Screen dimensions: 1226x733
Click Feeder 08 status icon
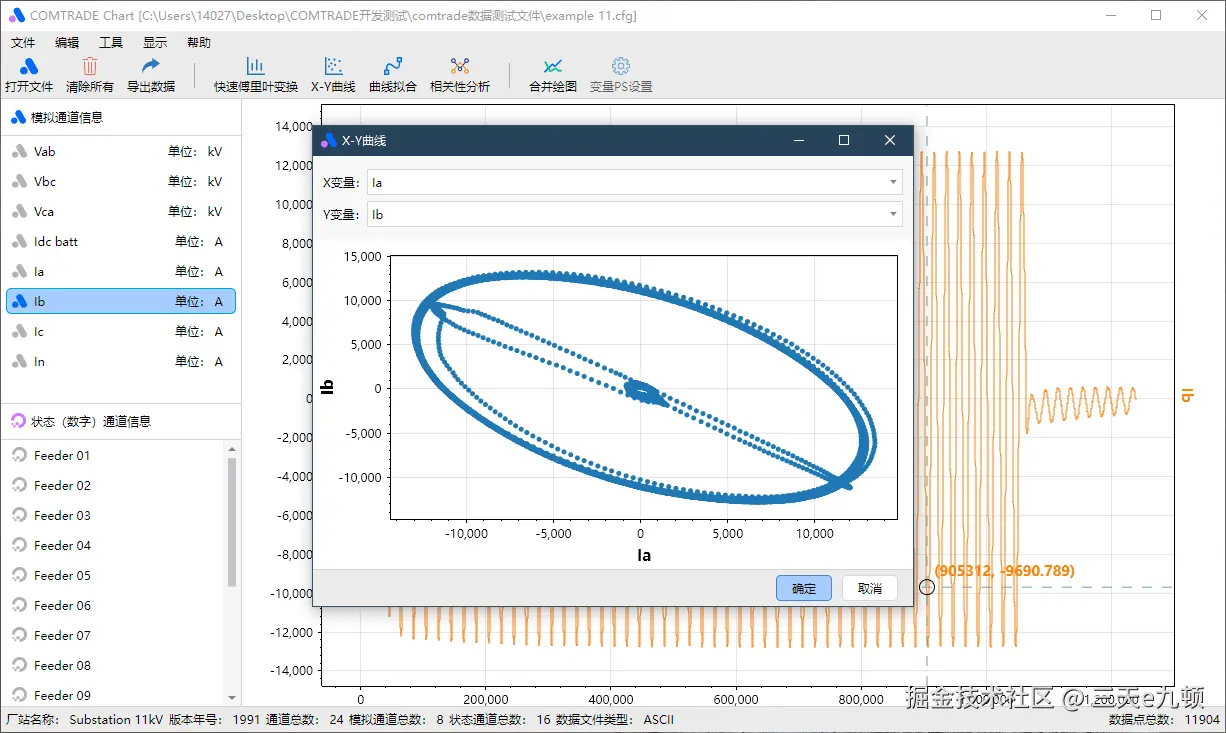click(19, 665)
